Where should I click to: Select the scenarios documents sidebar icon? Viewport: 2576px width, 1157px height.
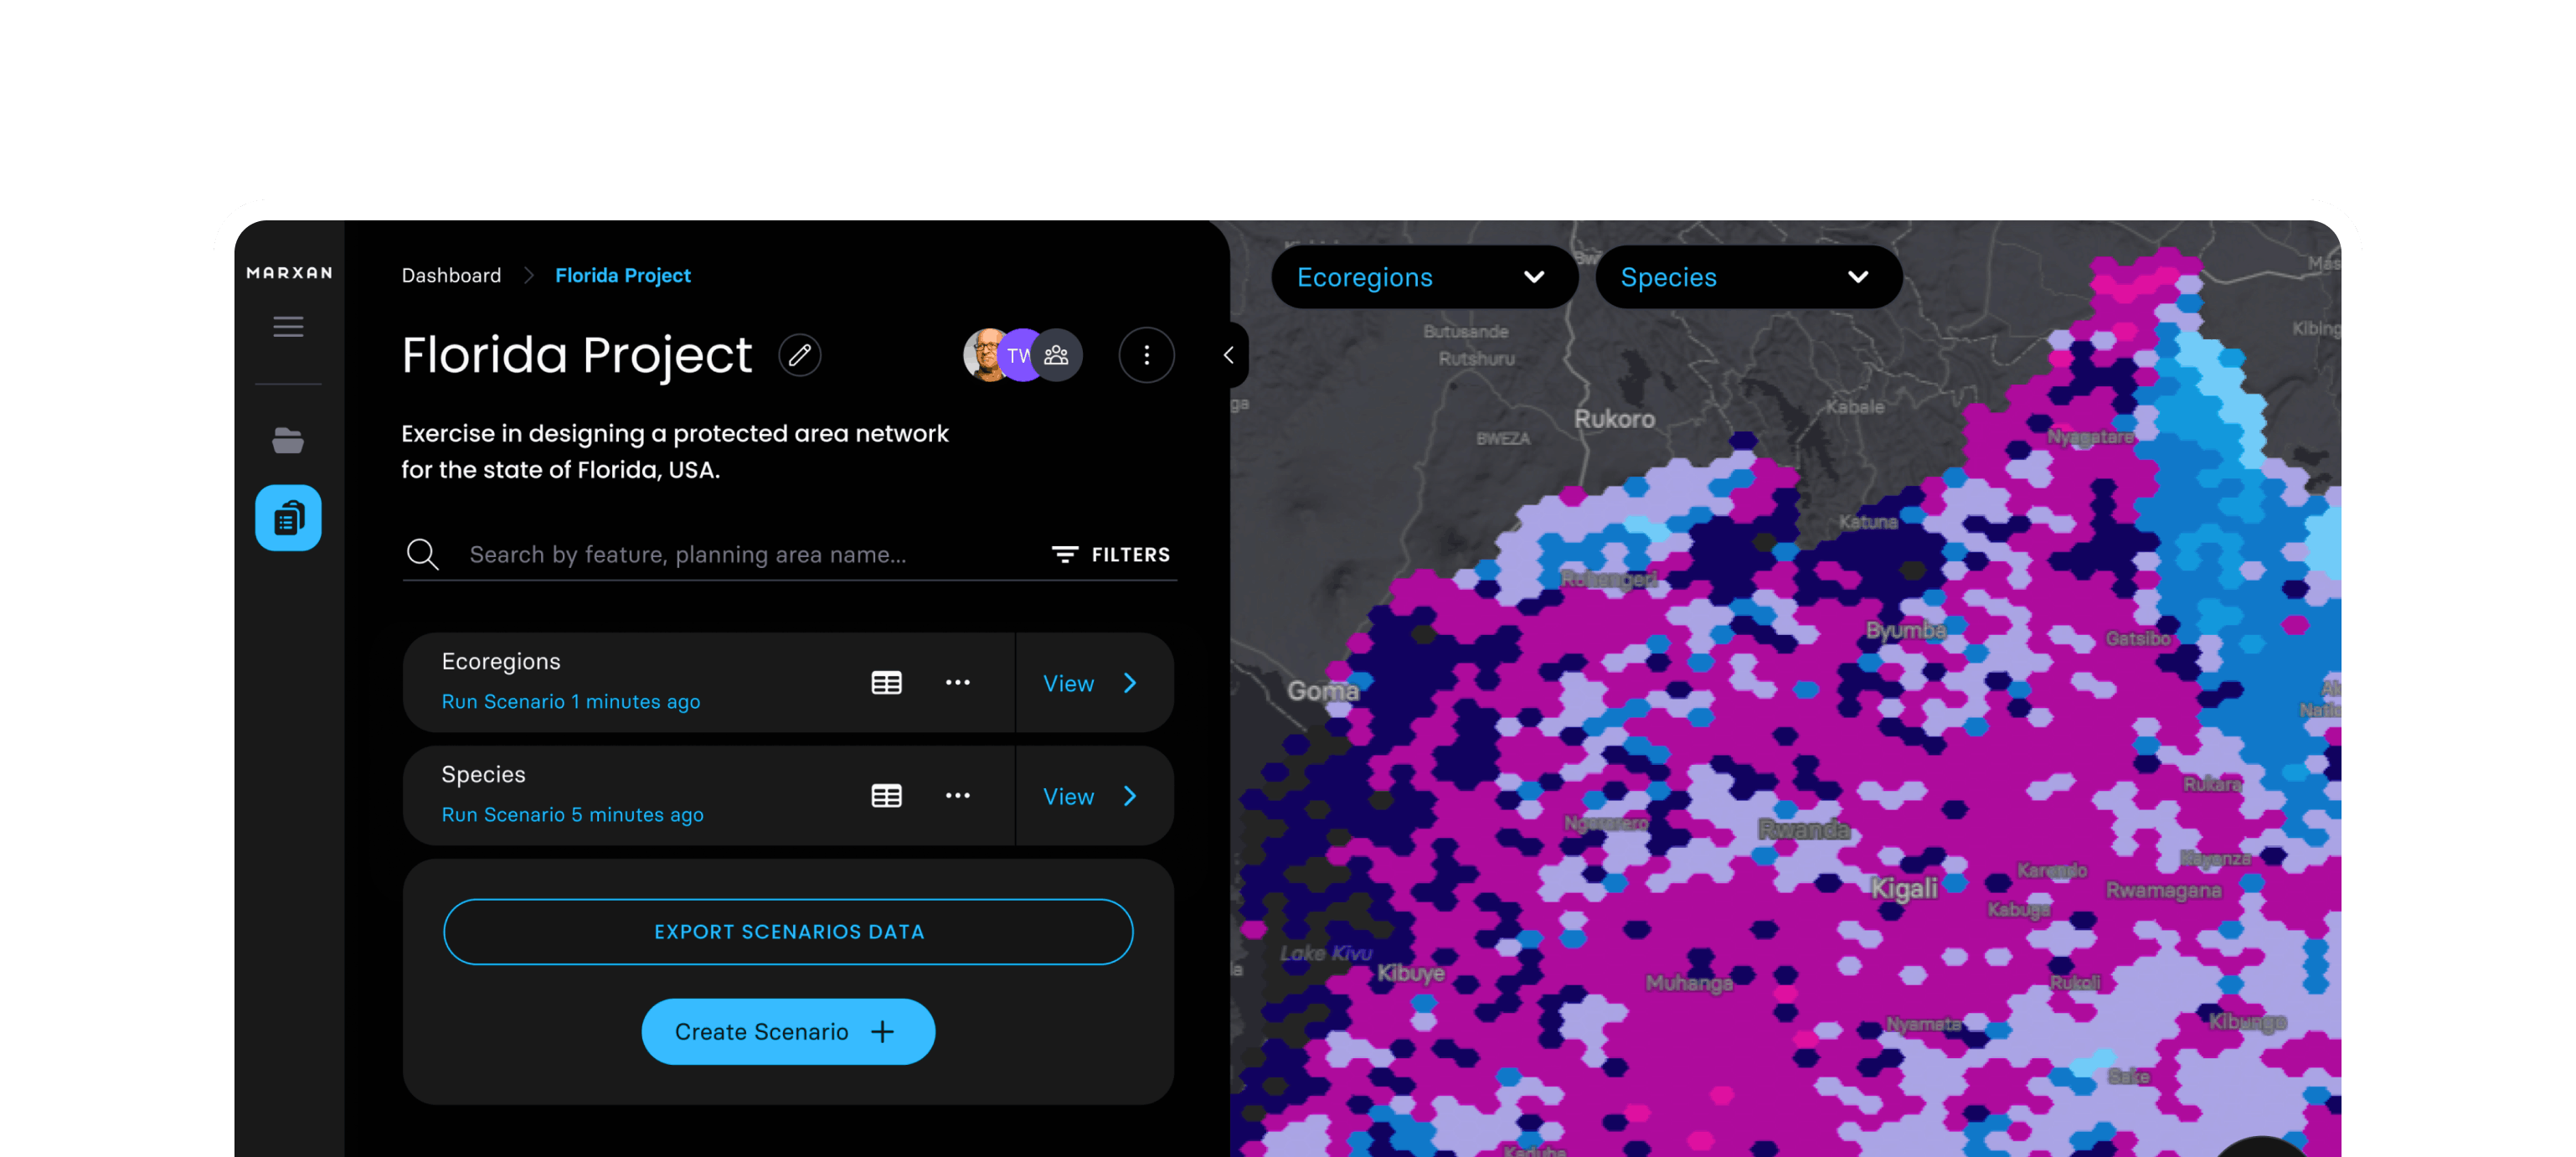(288, 518)
